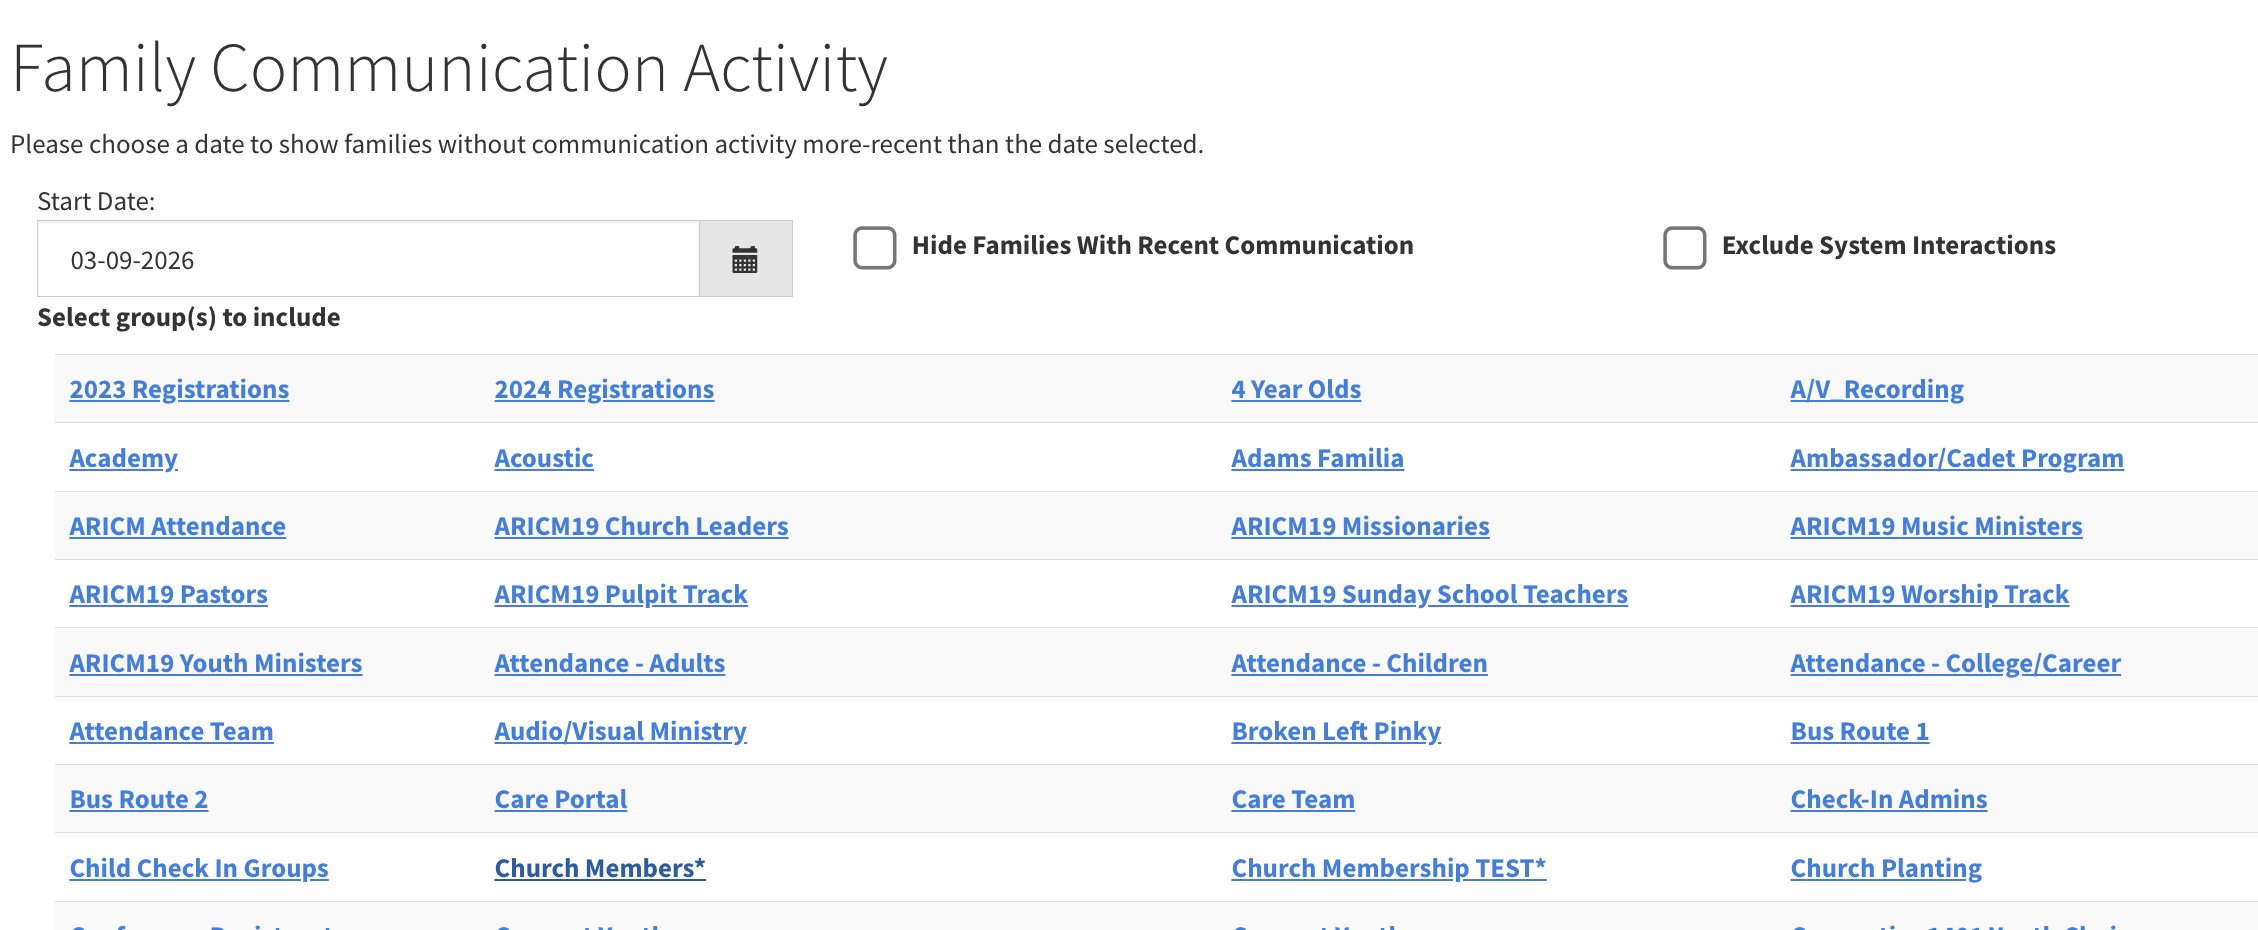Select the ARICM19 Worship Track group
This screenshot has height=930, width=2258.
coord(1929,595)
